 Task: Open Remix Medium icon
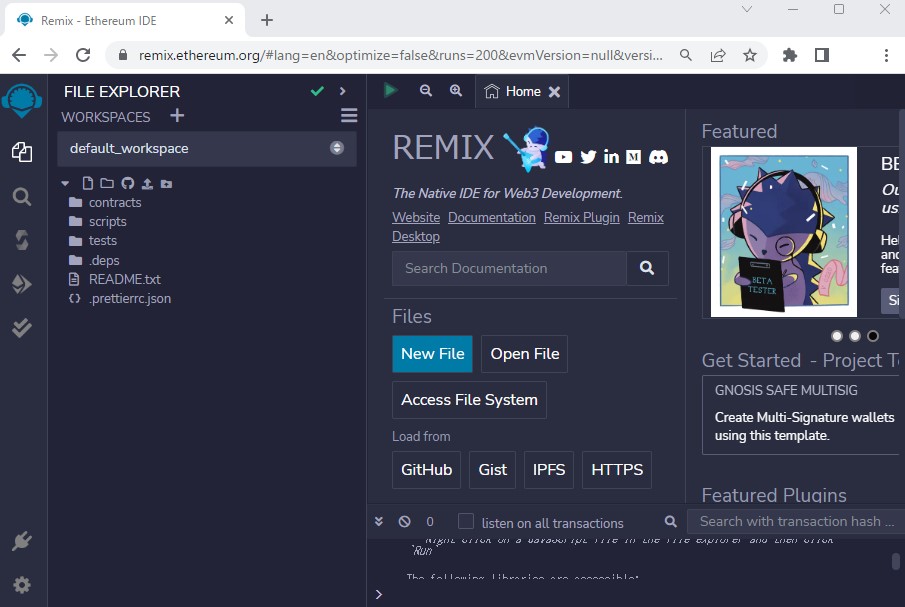point(634,157)
